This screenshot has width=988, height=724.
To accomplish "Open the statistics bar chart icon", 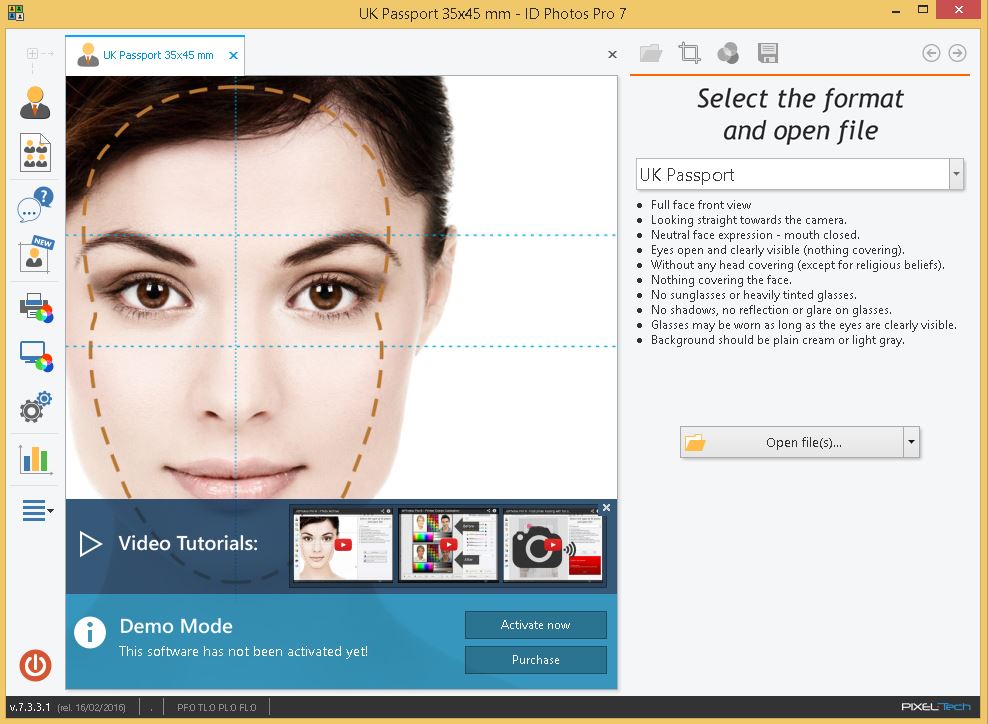I will pos(35,459).
